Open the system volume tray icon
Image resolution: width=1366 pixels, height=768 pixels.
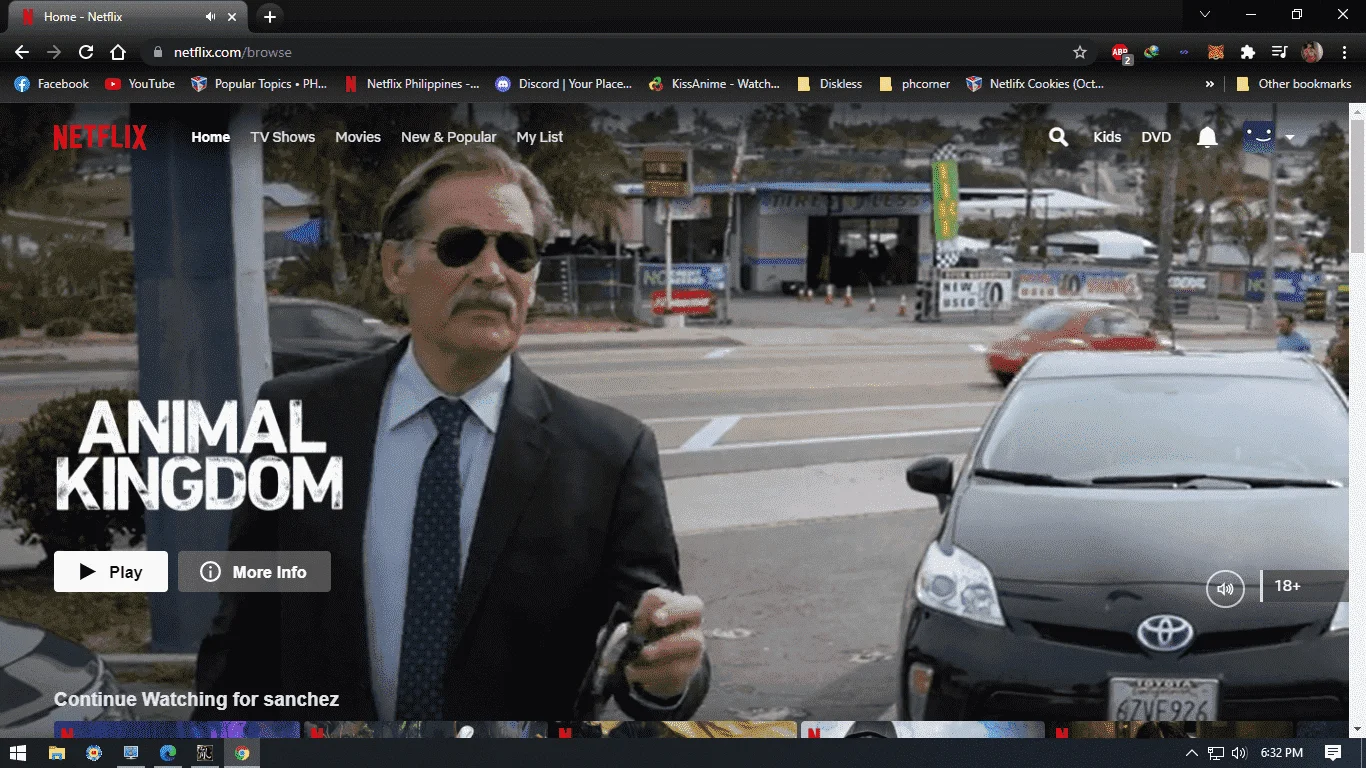point(1240,753)
